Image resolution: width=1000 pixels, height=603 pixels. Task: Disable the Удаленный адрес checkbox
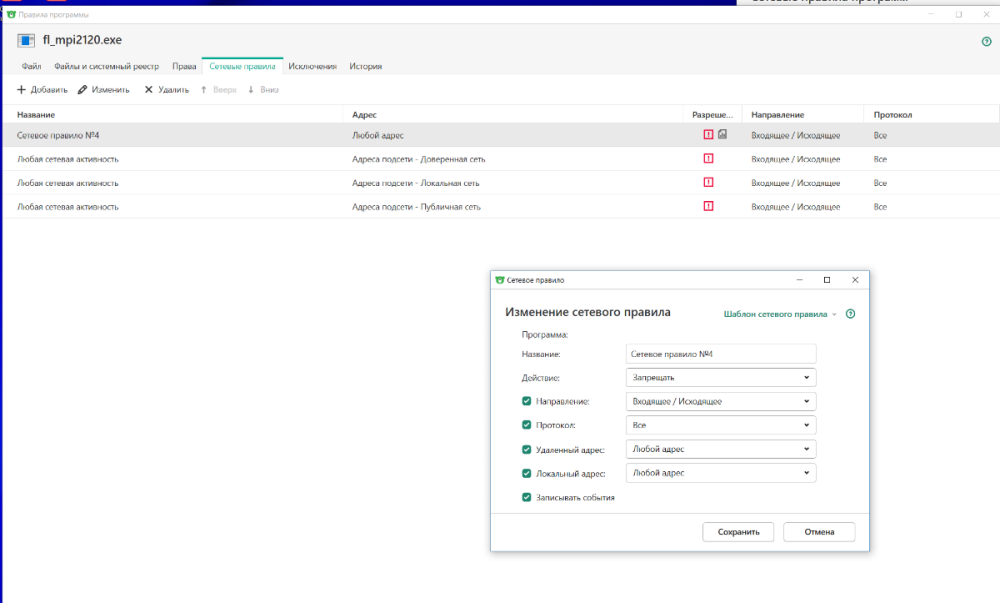click(x=527, y=449)
